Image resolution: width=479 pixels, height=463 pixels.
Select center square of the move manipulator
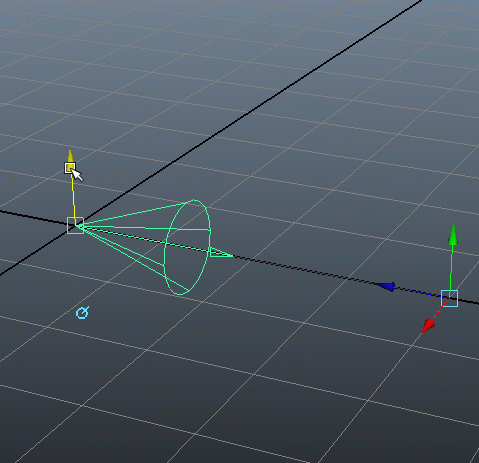coord(449,298)
